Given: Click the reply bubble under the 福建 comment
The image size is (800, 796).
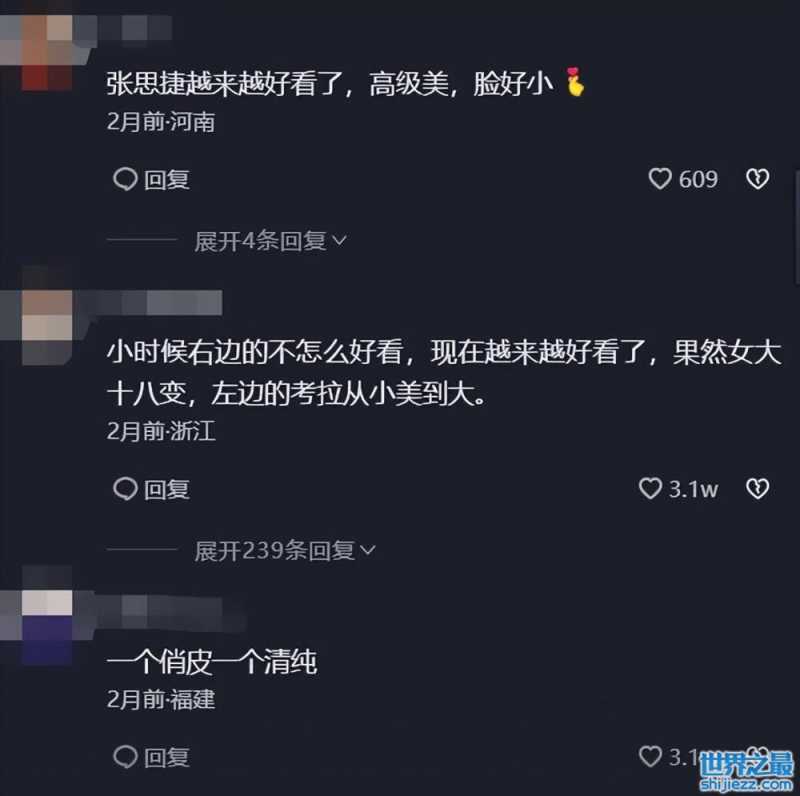Looking at the screenshot, I should pos(125,757).
